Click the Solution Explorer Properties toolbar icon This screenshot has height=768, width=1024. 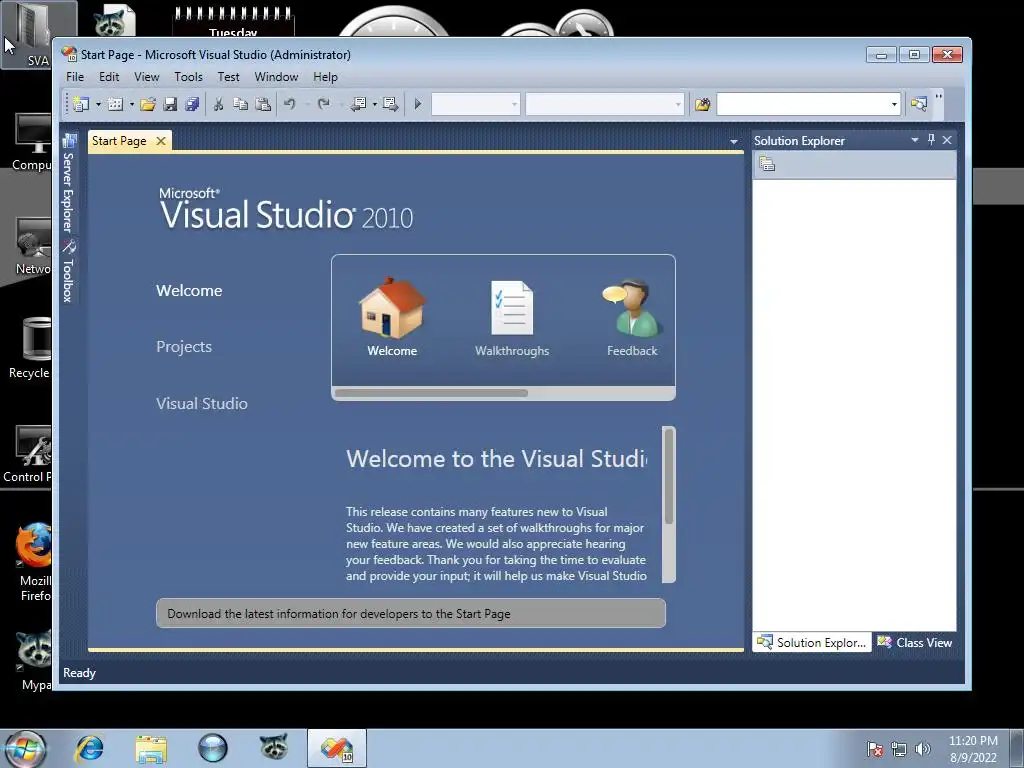pyautogui.click(x=767, y=165)
